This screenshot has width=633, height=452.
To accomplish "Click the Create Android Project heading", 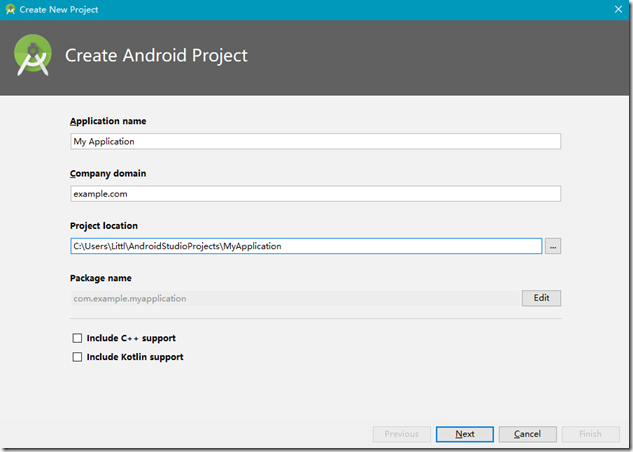I will coord(156,55).
